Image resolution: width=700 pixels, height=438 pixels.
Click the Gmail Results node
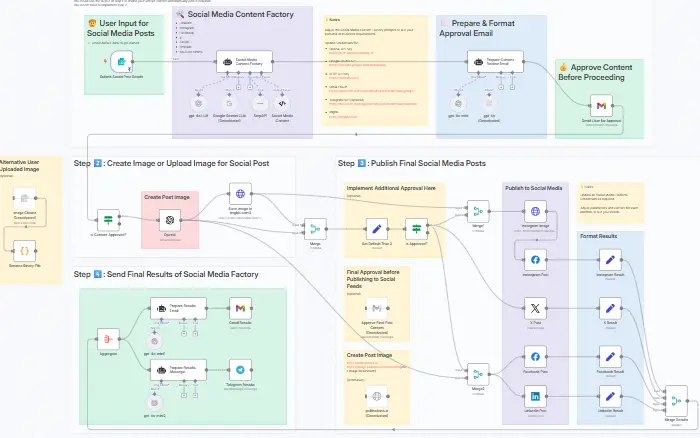click(x=240, y=308)
